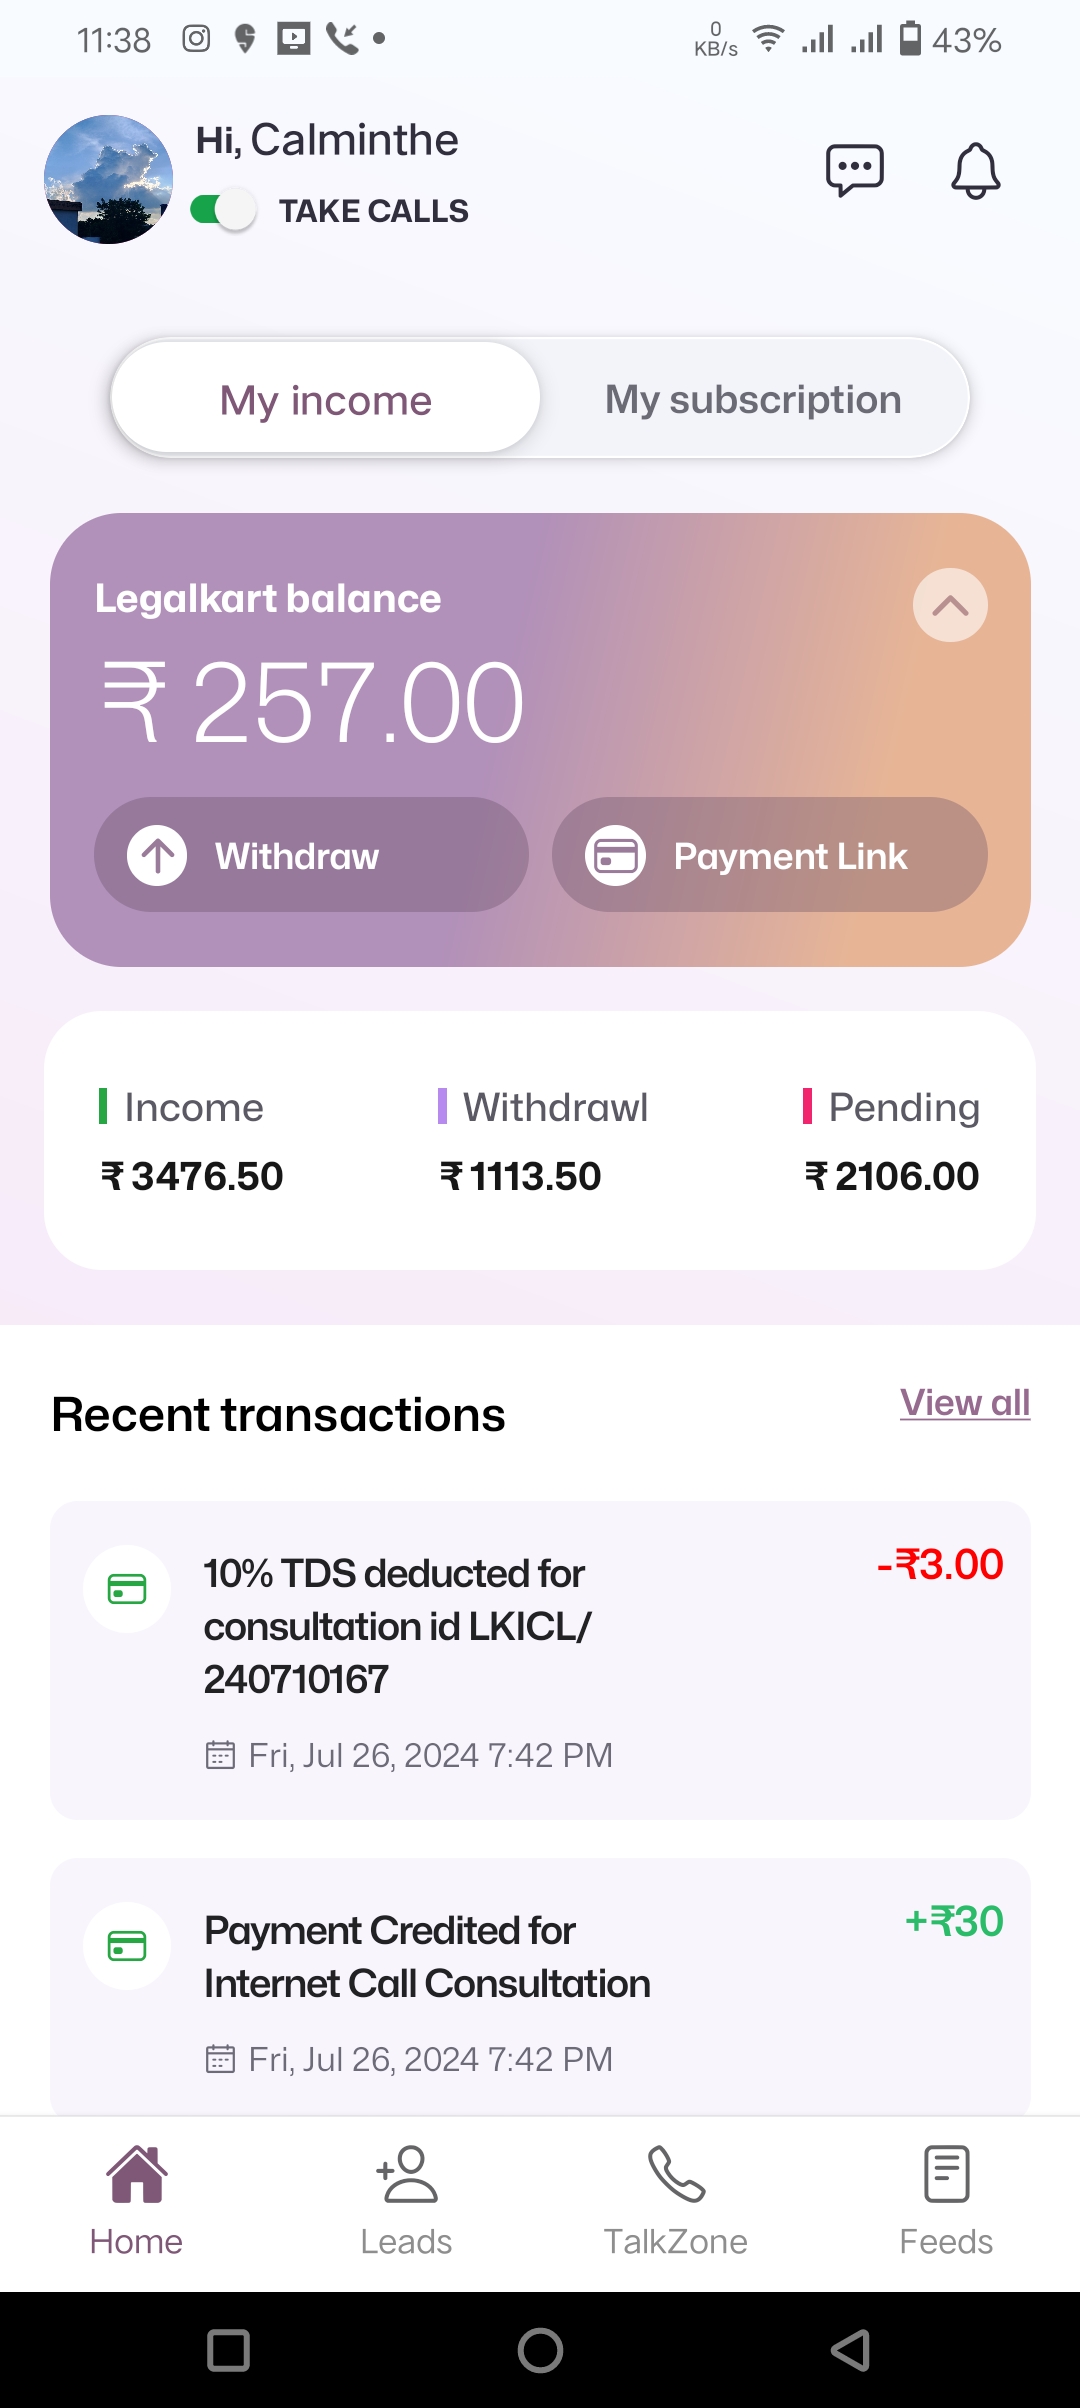Open TalkZone phone icon
Viewport: 1080px width, 2408px height.
coord(676,2174)
